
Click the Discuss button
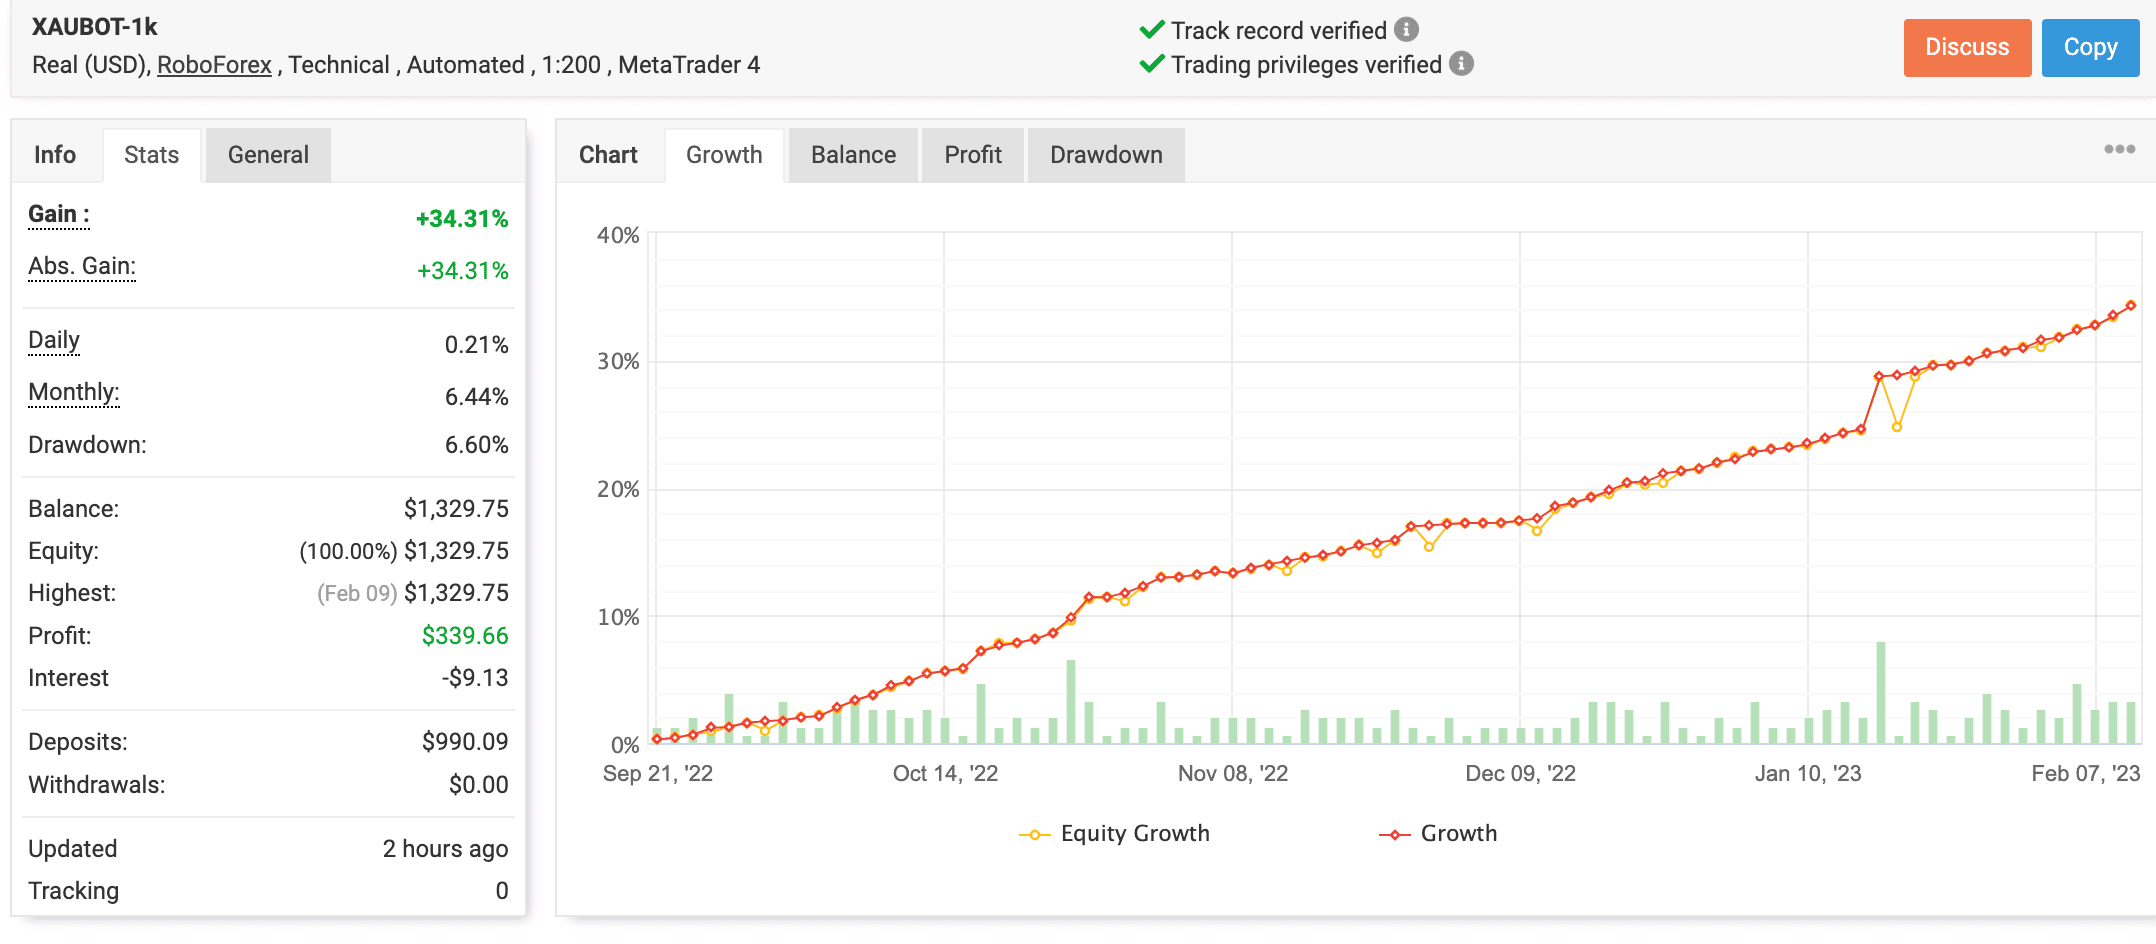pos(1966,47)
